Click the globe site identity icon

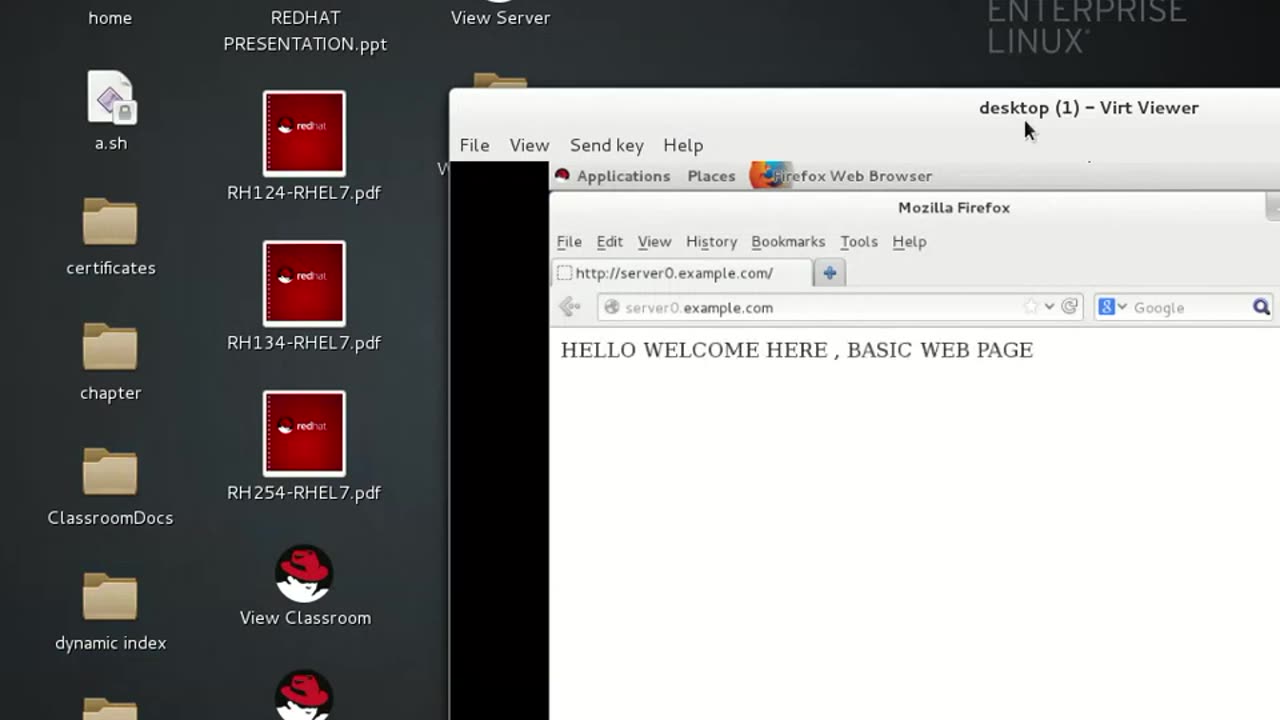pos(612,307)
